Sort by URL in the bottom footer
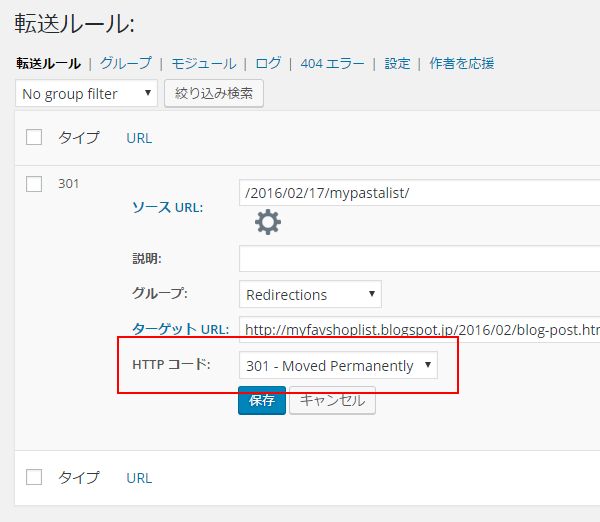 pyautogui.click(x=139, y=478)
